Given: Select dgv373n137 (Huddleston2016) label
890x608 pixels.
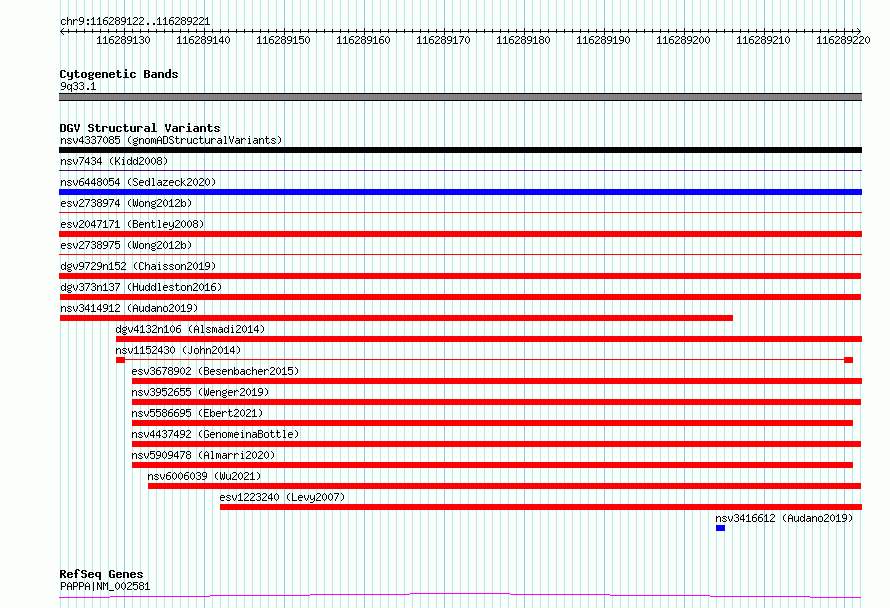Looking at the screenshot, I should tap(141, 287).
